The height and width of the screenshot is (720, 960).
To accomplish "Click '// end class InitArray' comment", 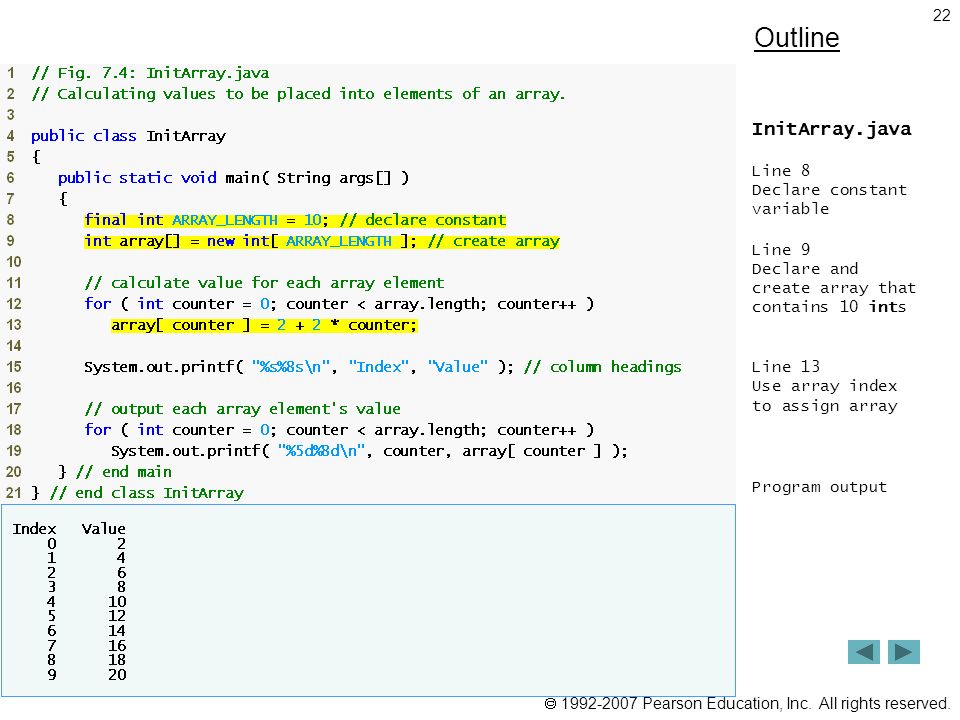I will coord(146,493).
